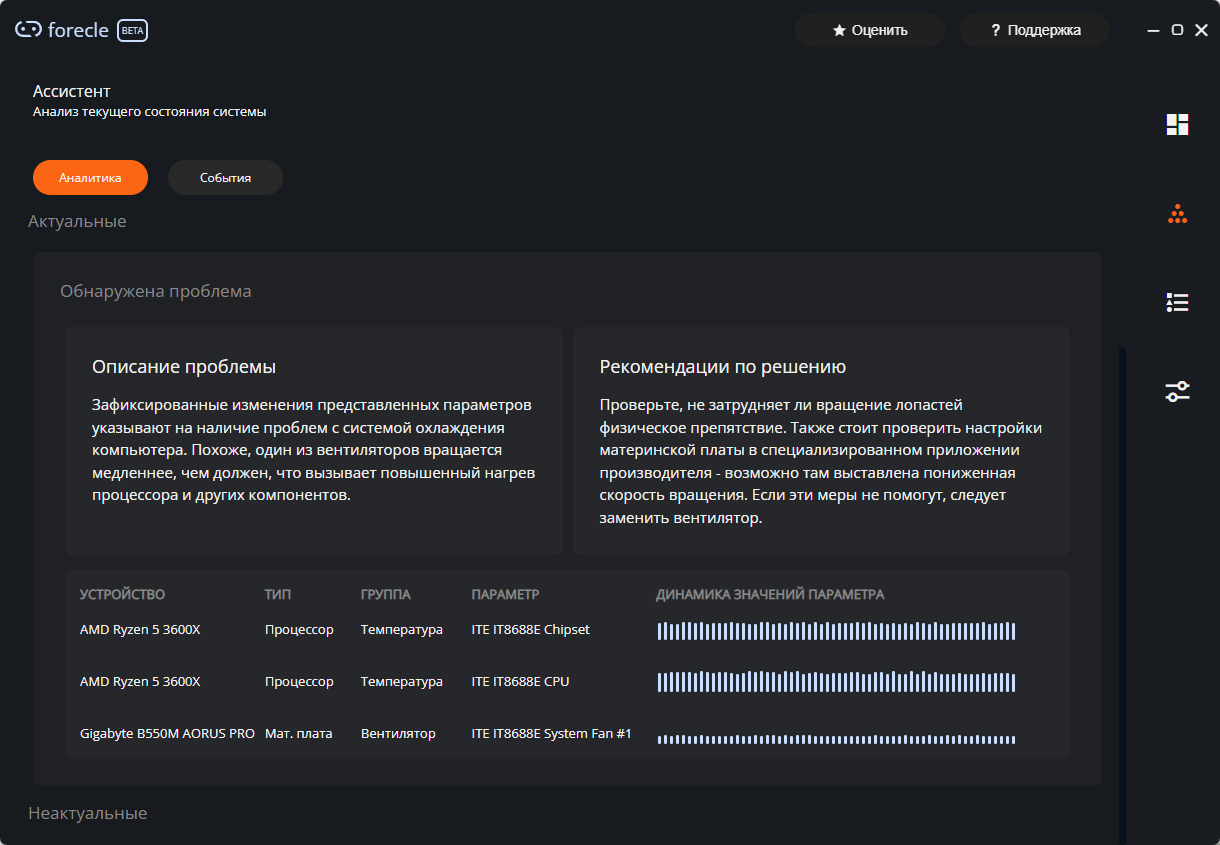This screenshot has height=845, width=1220.
Task: Click the ПАРАМЕТР column header
Action: pos(505,595)
